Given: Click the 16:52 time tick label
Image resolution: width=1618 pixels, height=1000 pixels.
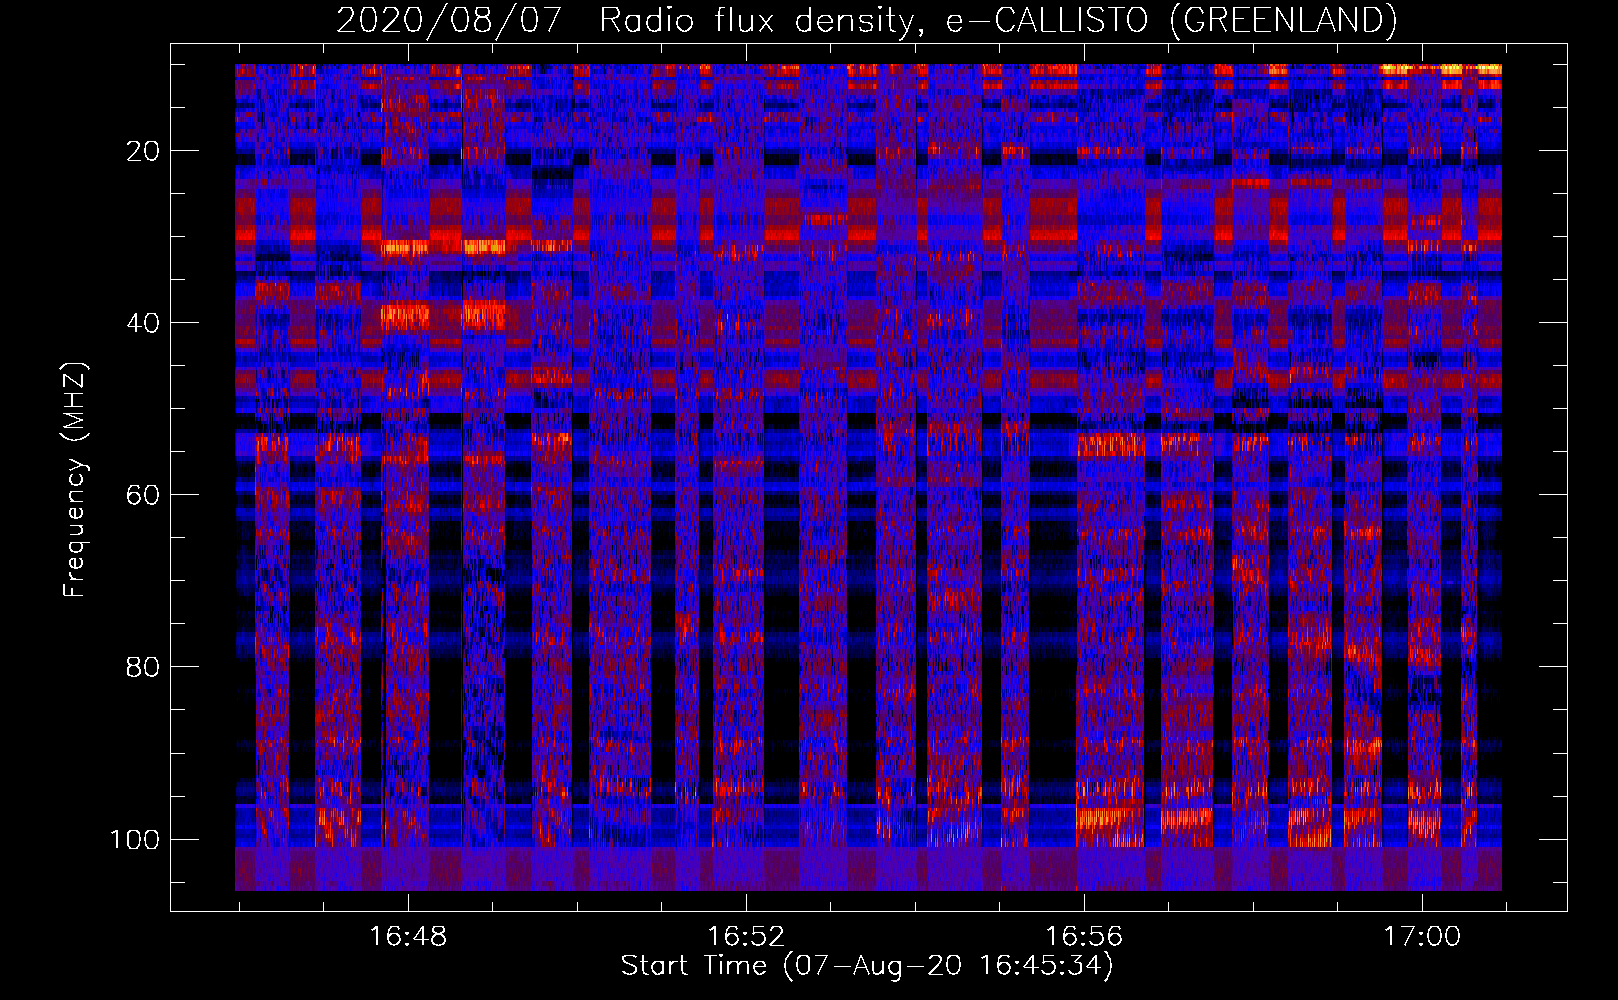Looking at the screenshot, I should coord(746,937).
